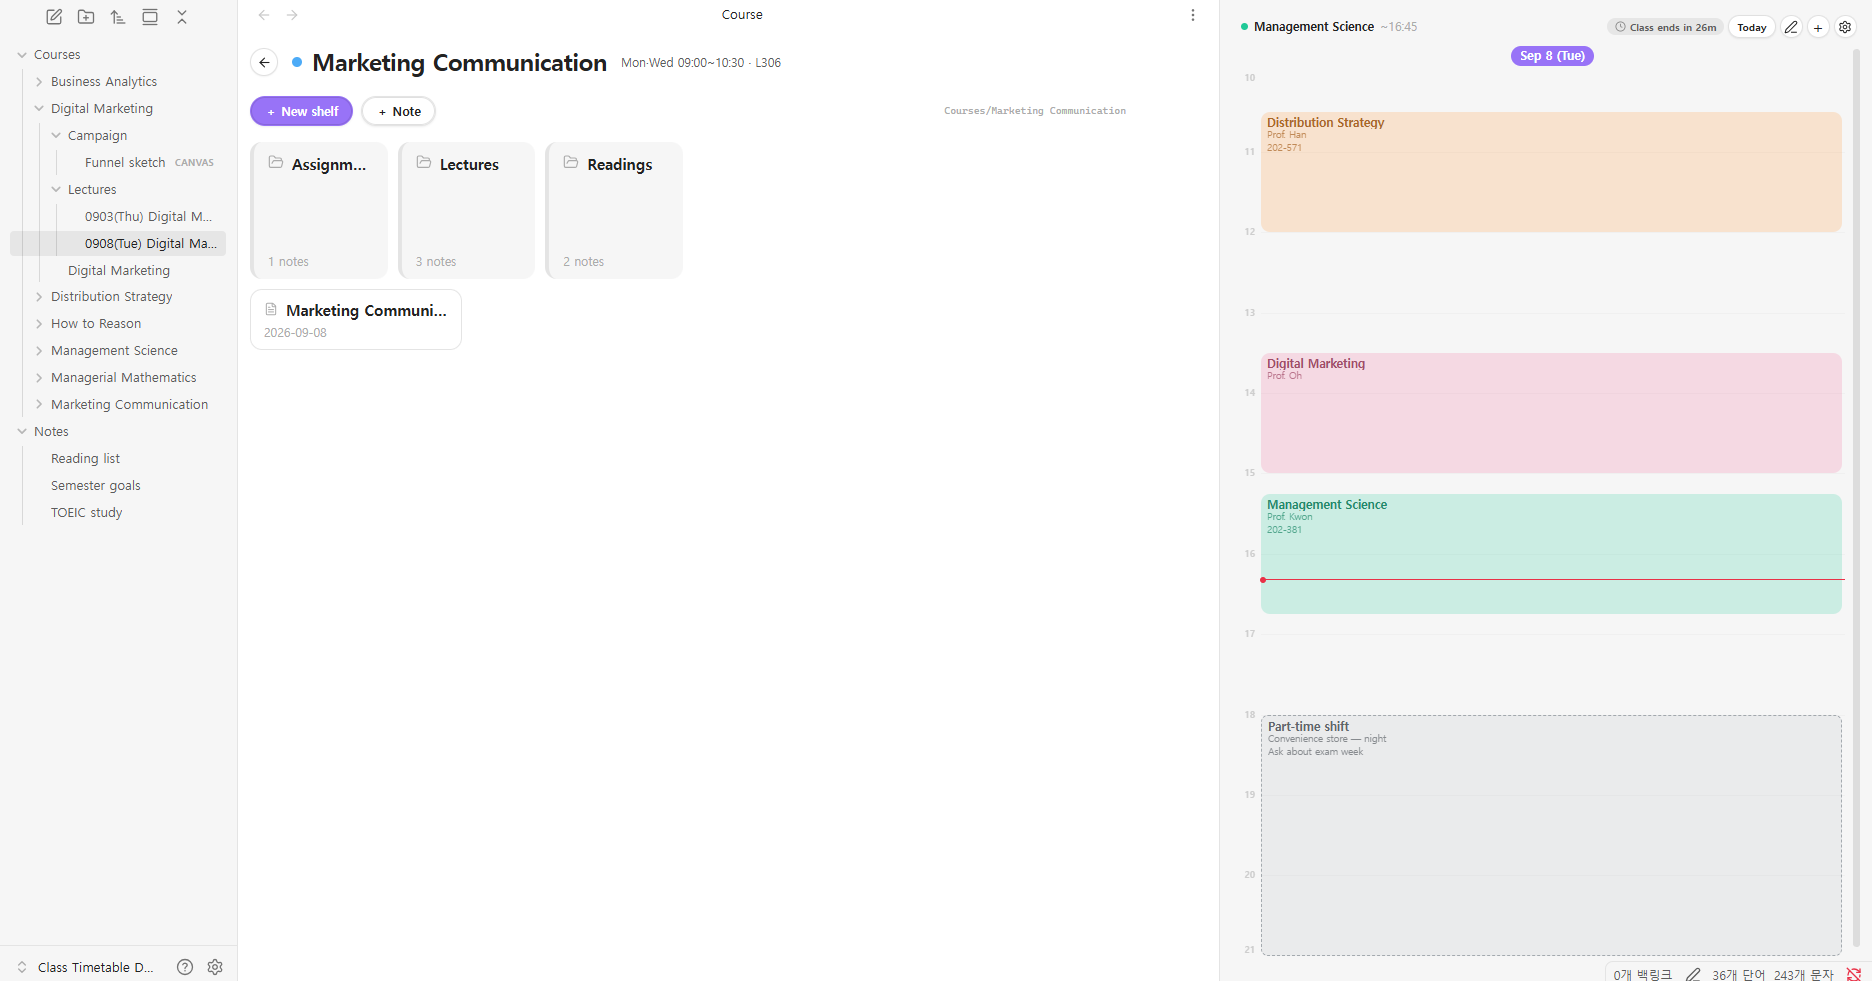Expand the Business Analytics folder
The image size is (1872, 981).
(x=39, y=82)
